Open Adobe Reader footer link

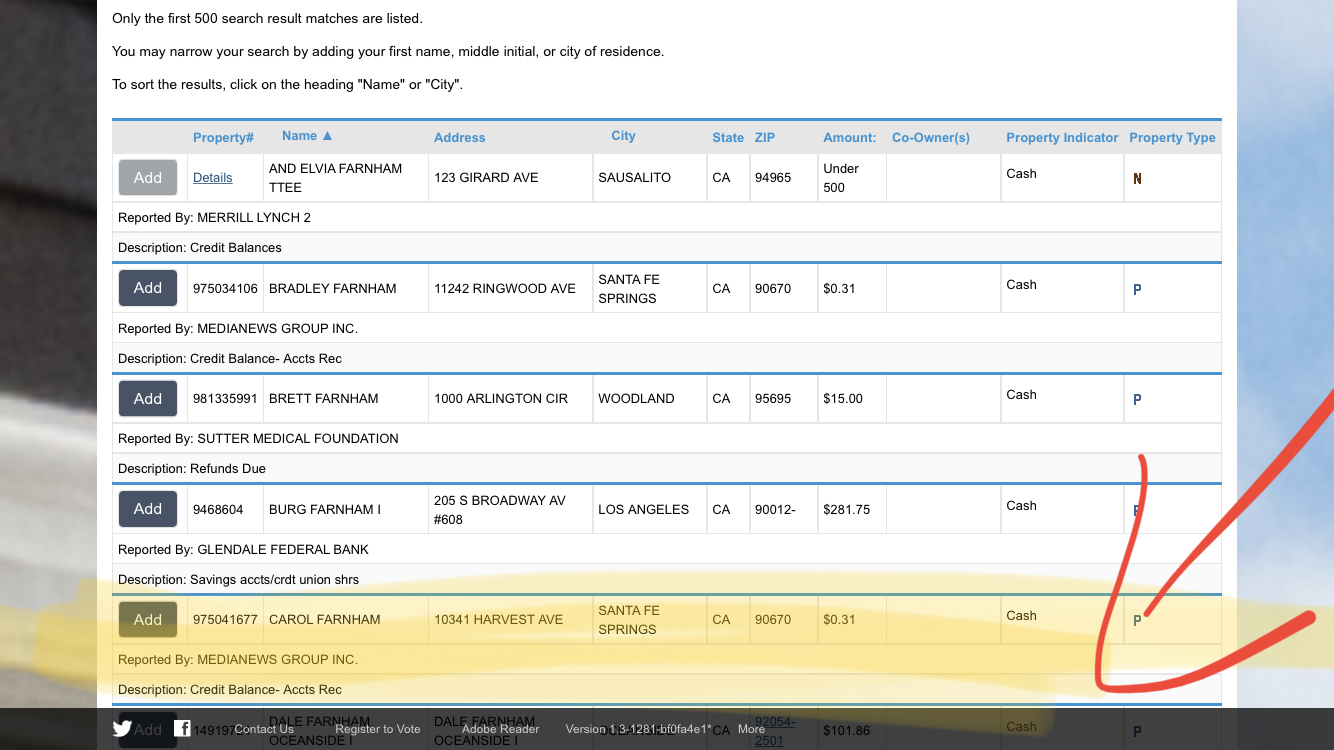click(x=500, y=729)
